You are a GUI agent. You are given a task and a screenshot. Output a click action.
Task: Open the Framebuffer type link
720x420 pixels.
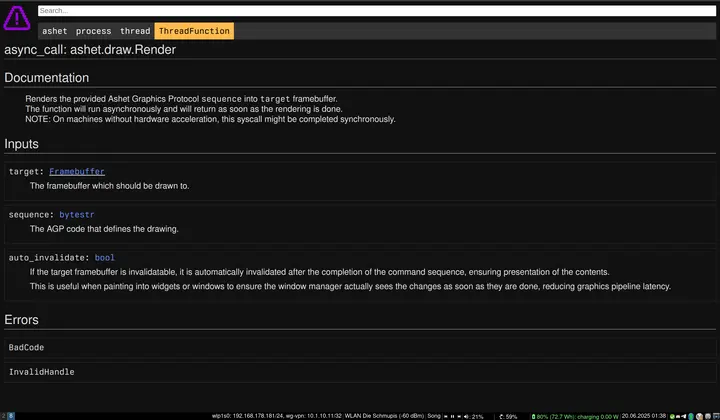tap(77, 172)
